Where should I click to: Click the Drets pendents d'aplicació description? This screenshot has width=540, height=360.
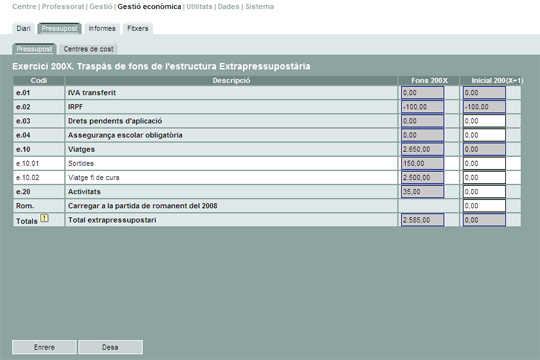coord(115,121)
